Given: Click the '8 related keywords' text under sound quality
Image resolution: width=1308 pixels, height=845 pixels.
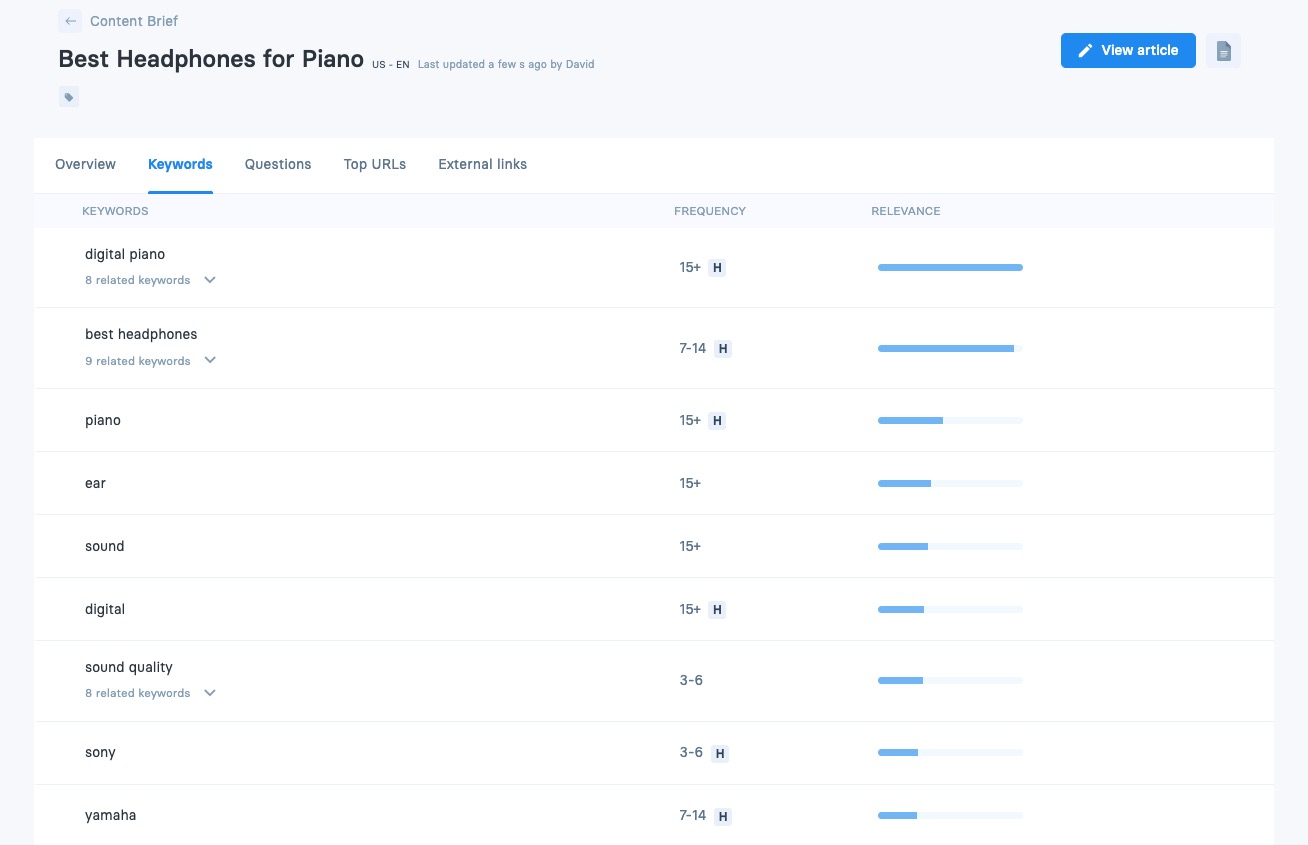Looking at the screenshot, I should pyautogui.click(x=137, y=693).
